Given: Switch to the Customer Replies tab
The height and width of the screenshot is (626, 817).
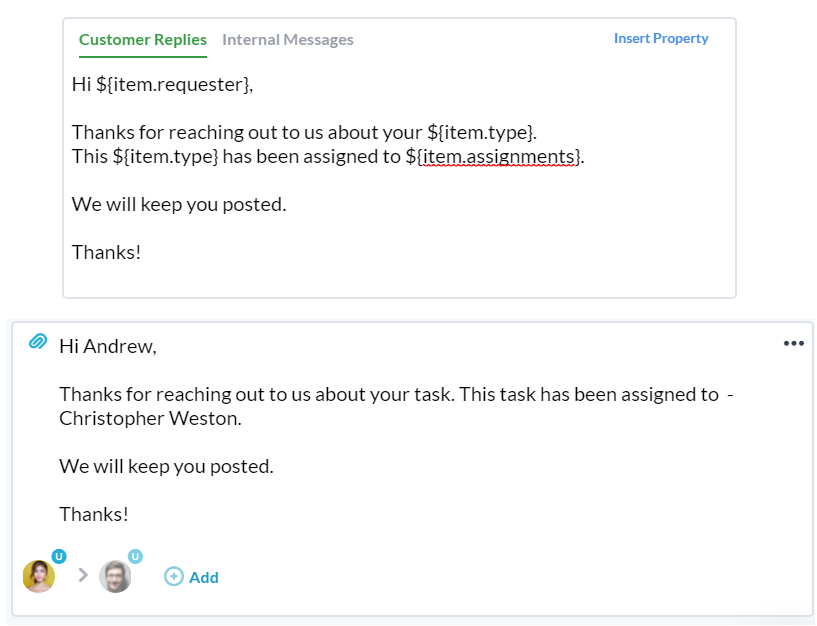Looking at the screenshot, I should click(143, 40).
